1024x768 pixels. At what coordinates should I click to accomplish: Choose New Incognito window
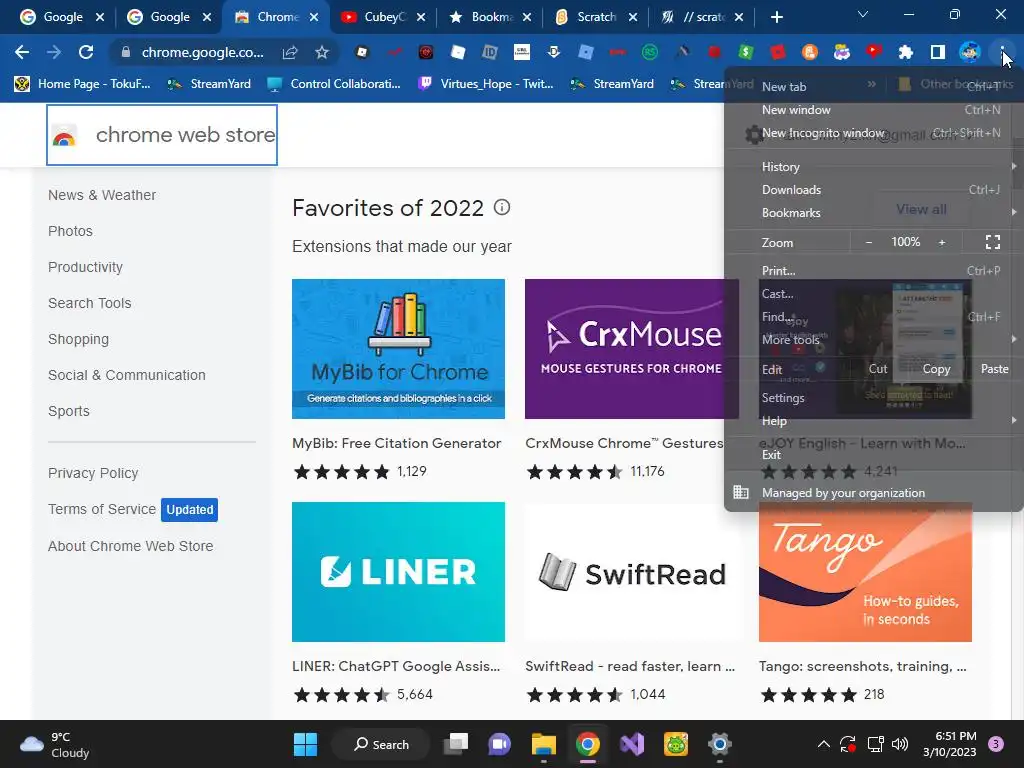coord(874,133)
